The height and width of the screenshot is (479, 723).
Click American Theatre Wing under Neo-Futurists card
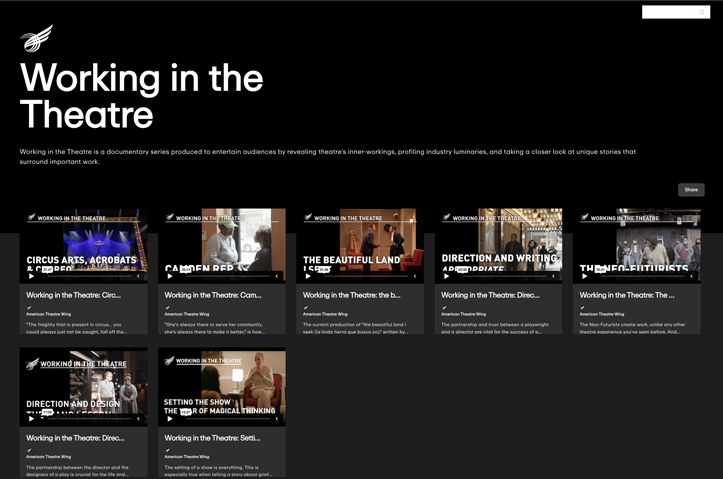click(x=602, y=314)
